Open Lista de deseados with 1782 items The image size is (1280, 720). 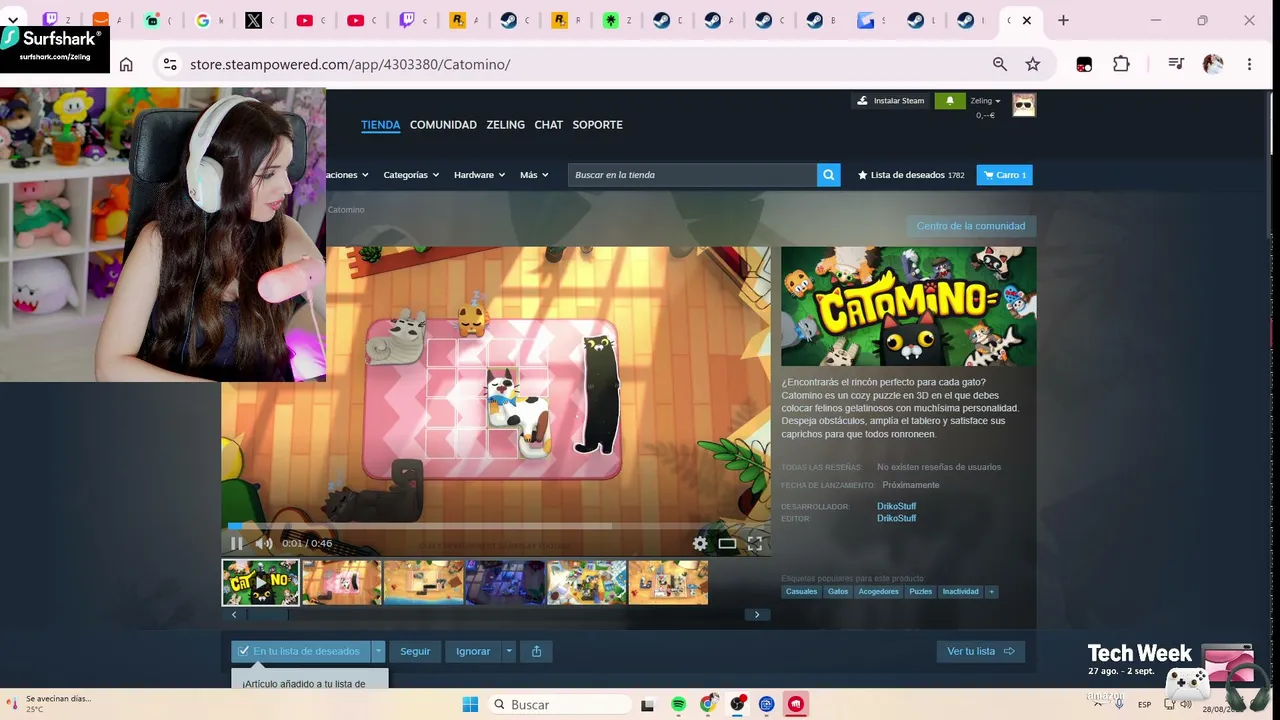tap(911, 175)
